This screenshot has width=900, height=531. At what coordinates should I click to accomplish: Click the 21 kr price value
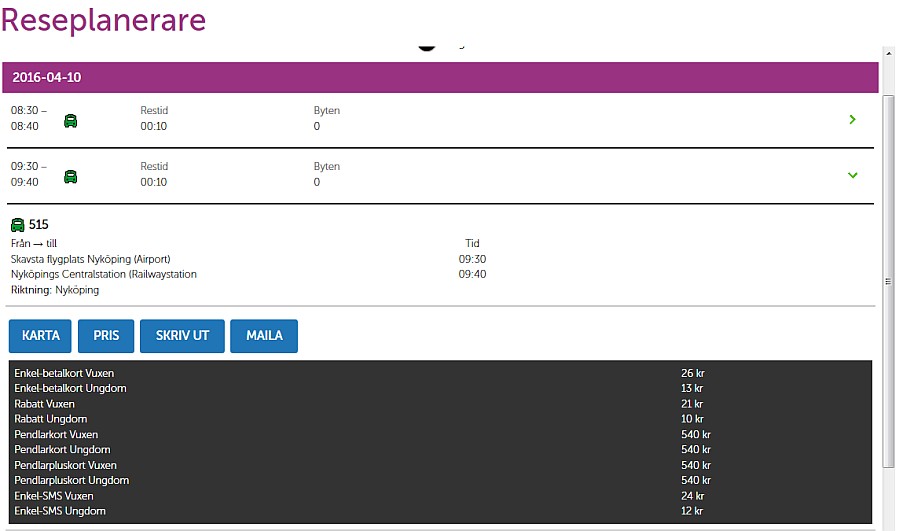[692, 404]
